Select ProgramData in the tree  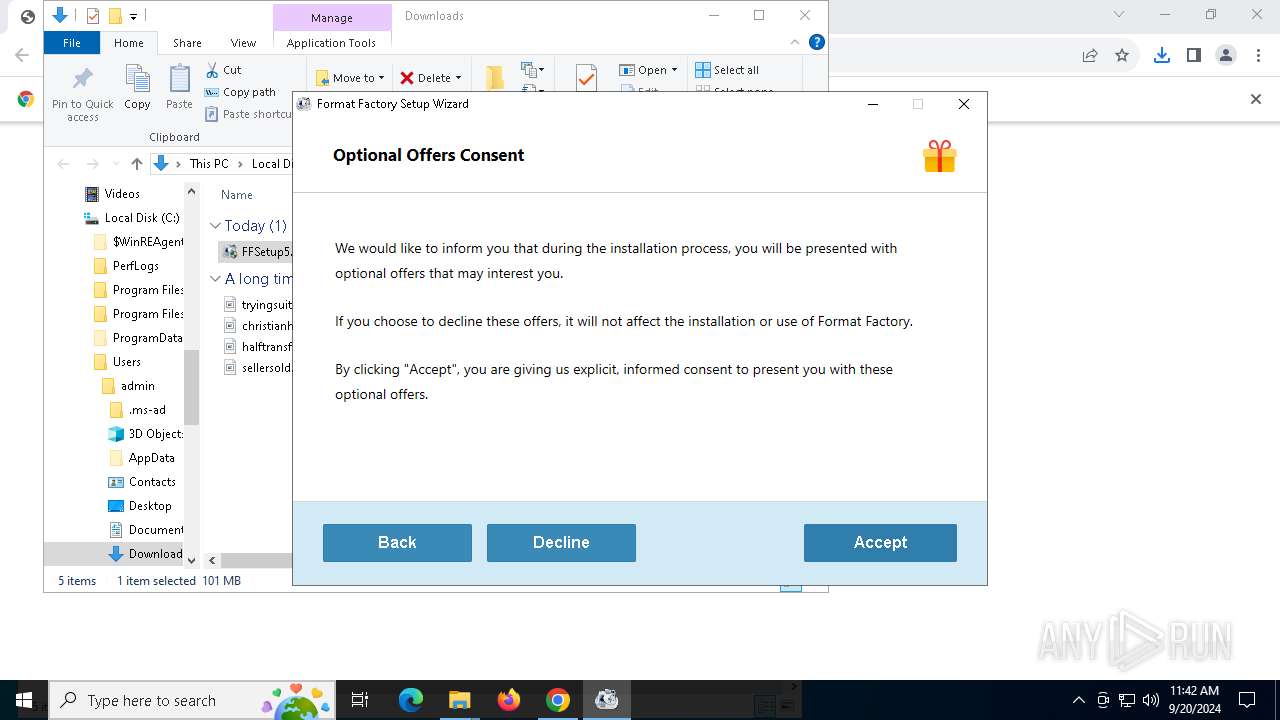coord(138,338)
